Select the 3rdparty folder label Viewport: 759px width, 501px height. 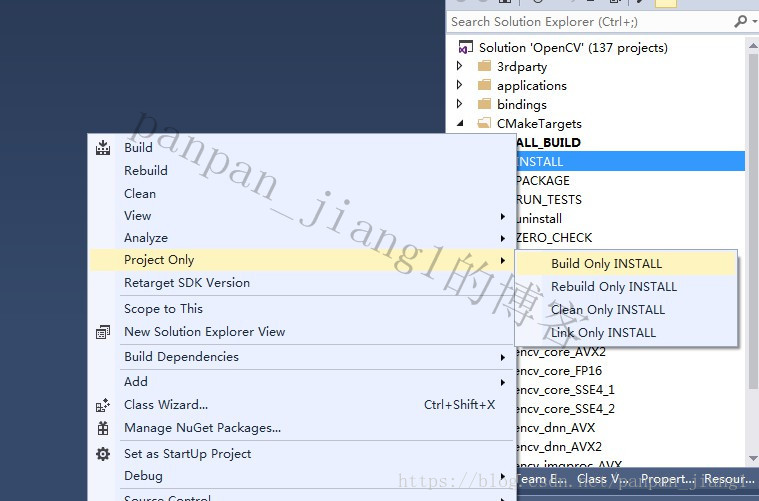[522, 66]
